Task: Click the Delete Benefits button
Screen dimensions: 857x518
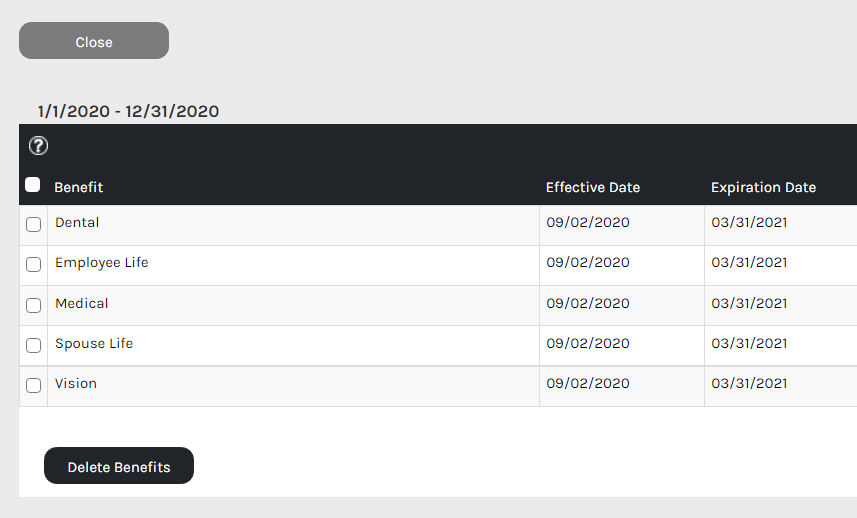Action: [119, 466]
